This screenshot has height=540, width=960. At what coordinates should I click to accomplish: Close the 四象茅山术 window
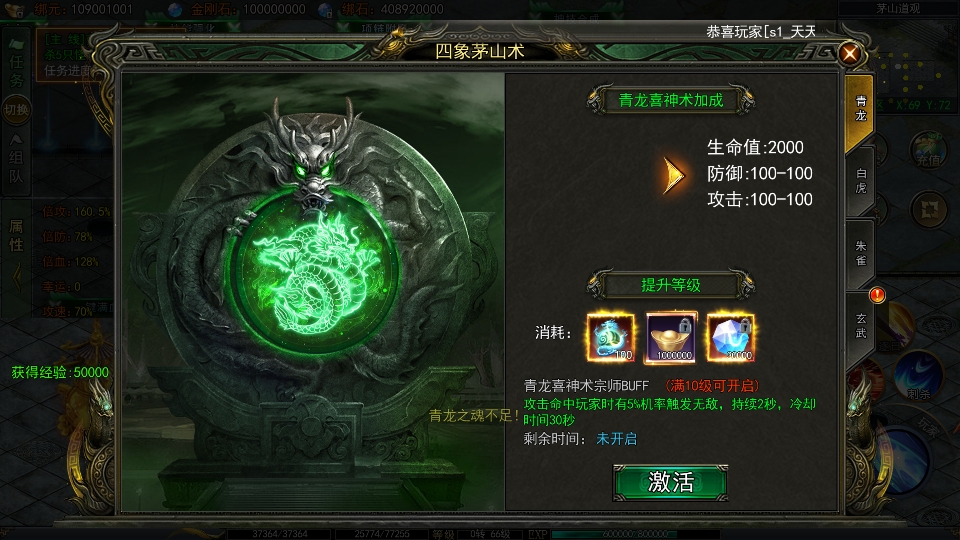(x=850, y=54)
